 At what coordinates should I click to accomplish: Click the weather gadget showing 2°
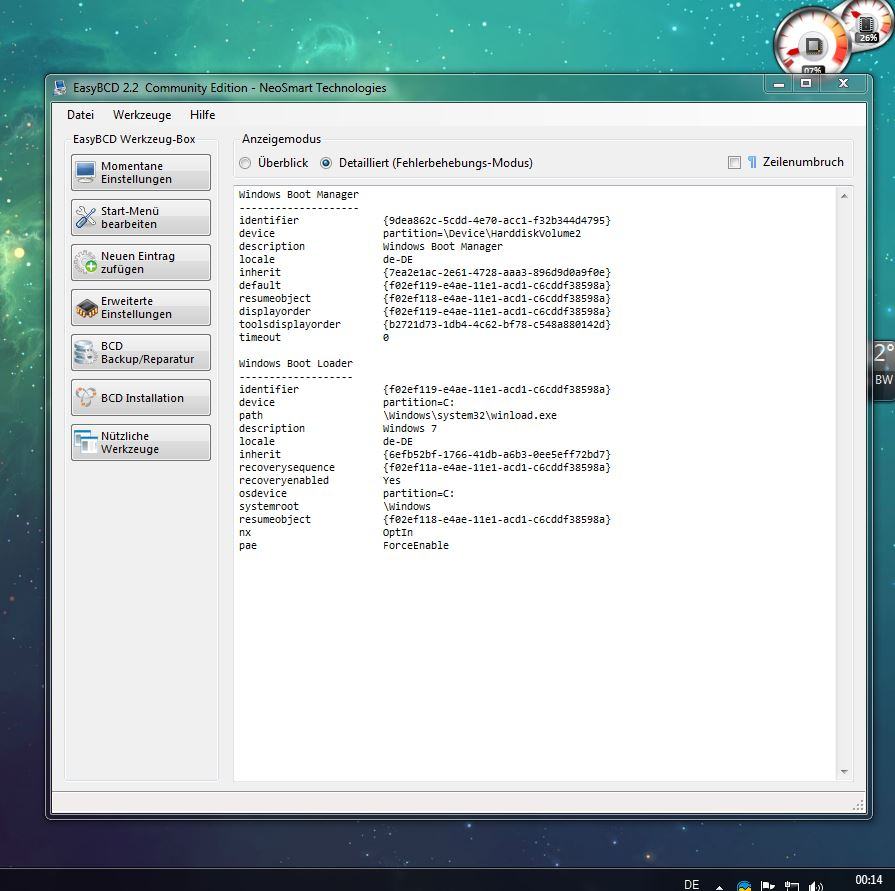883,370
